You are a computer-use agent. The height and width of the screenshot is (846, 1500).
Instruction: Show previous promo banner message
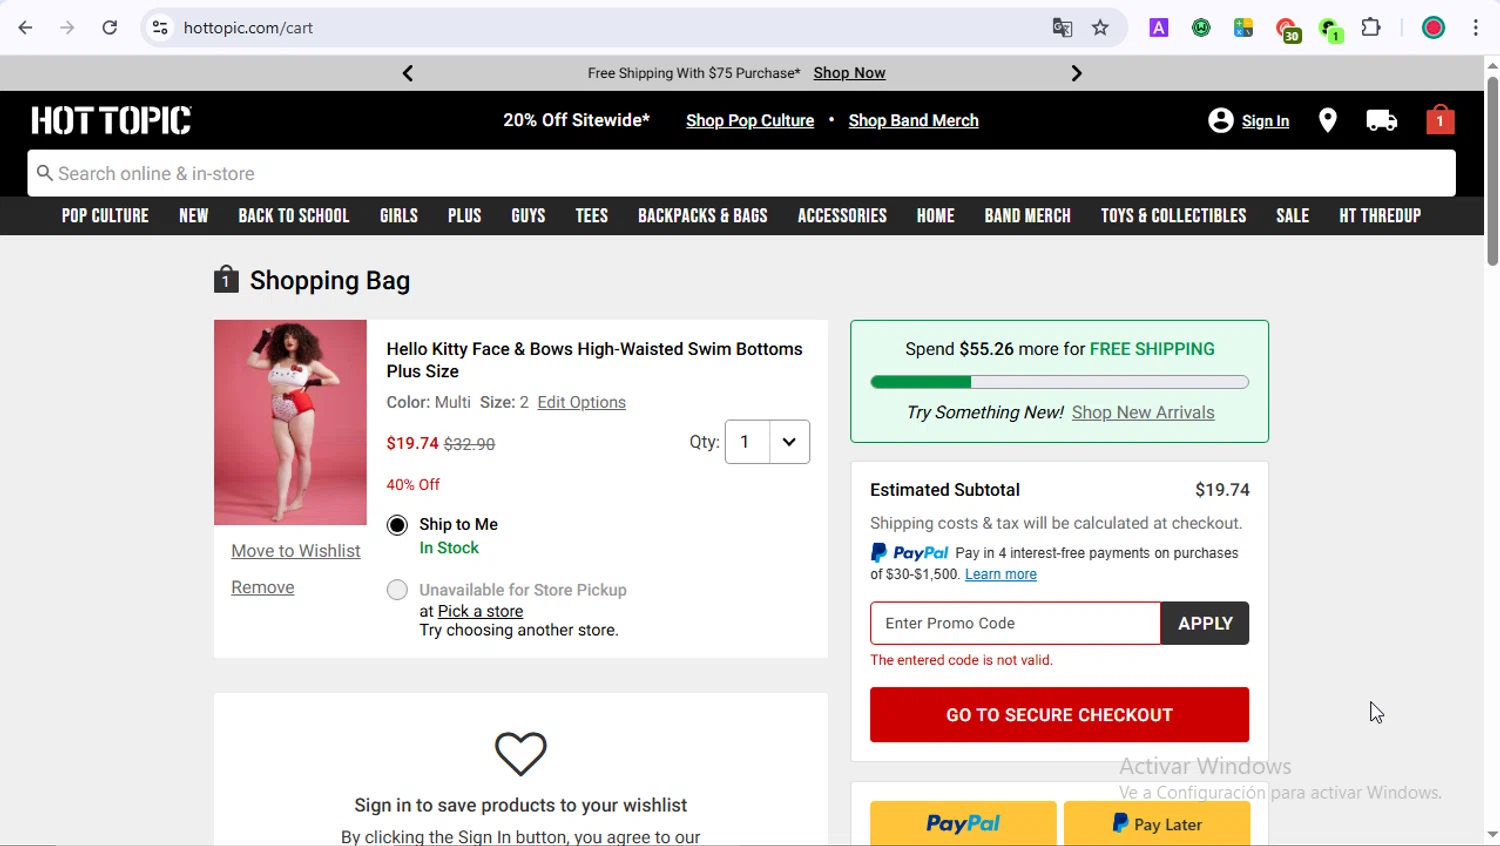tap(408, 73)
